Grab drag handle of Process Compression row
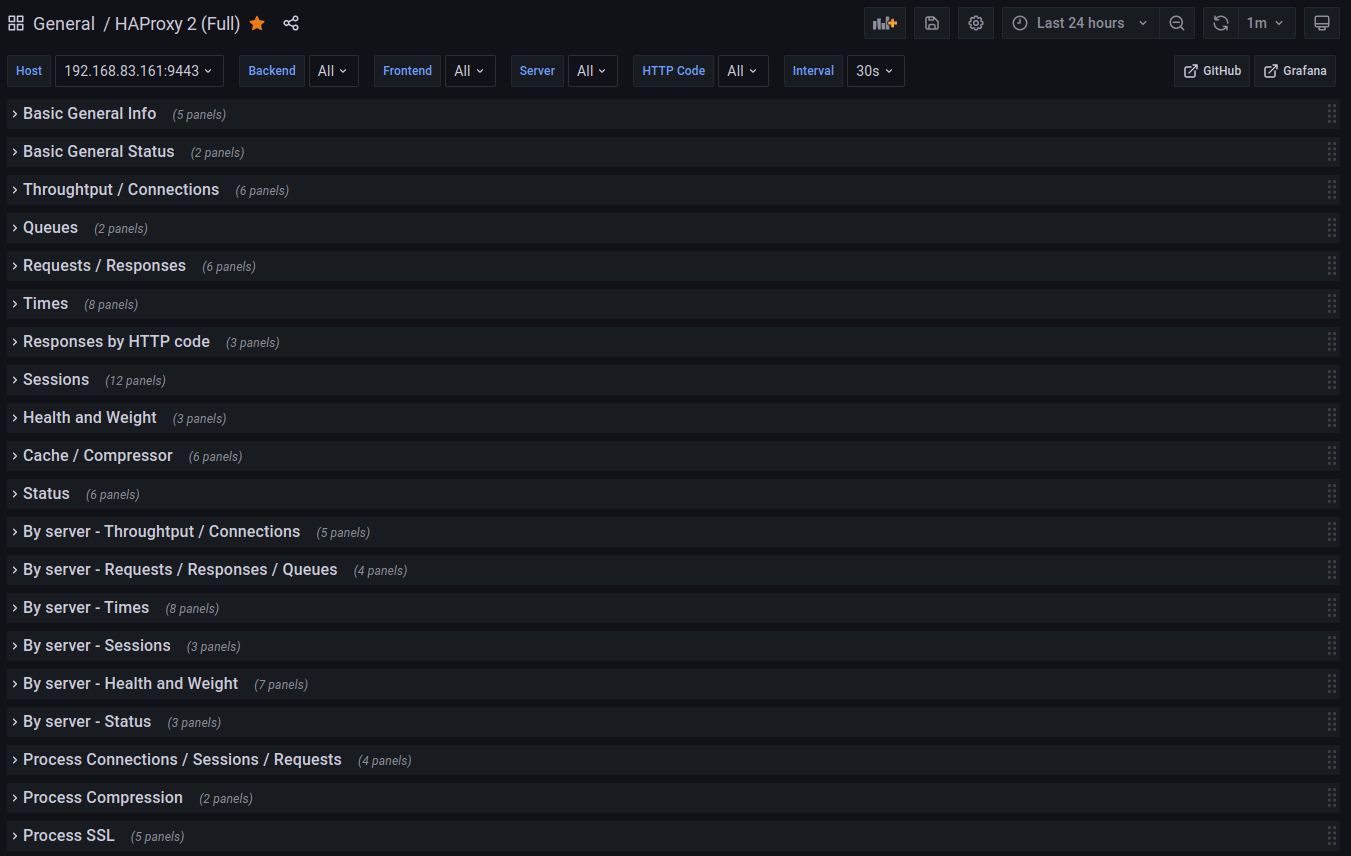 tap(1332, 798)
